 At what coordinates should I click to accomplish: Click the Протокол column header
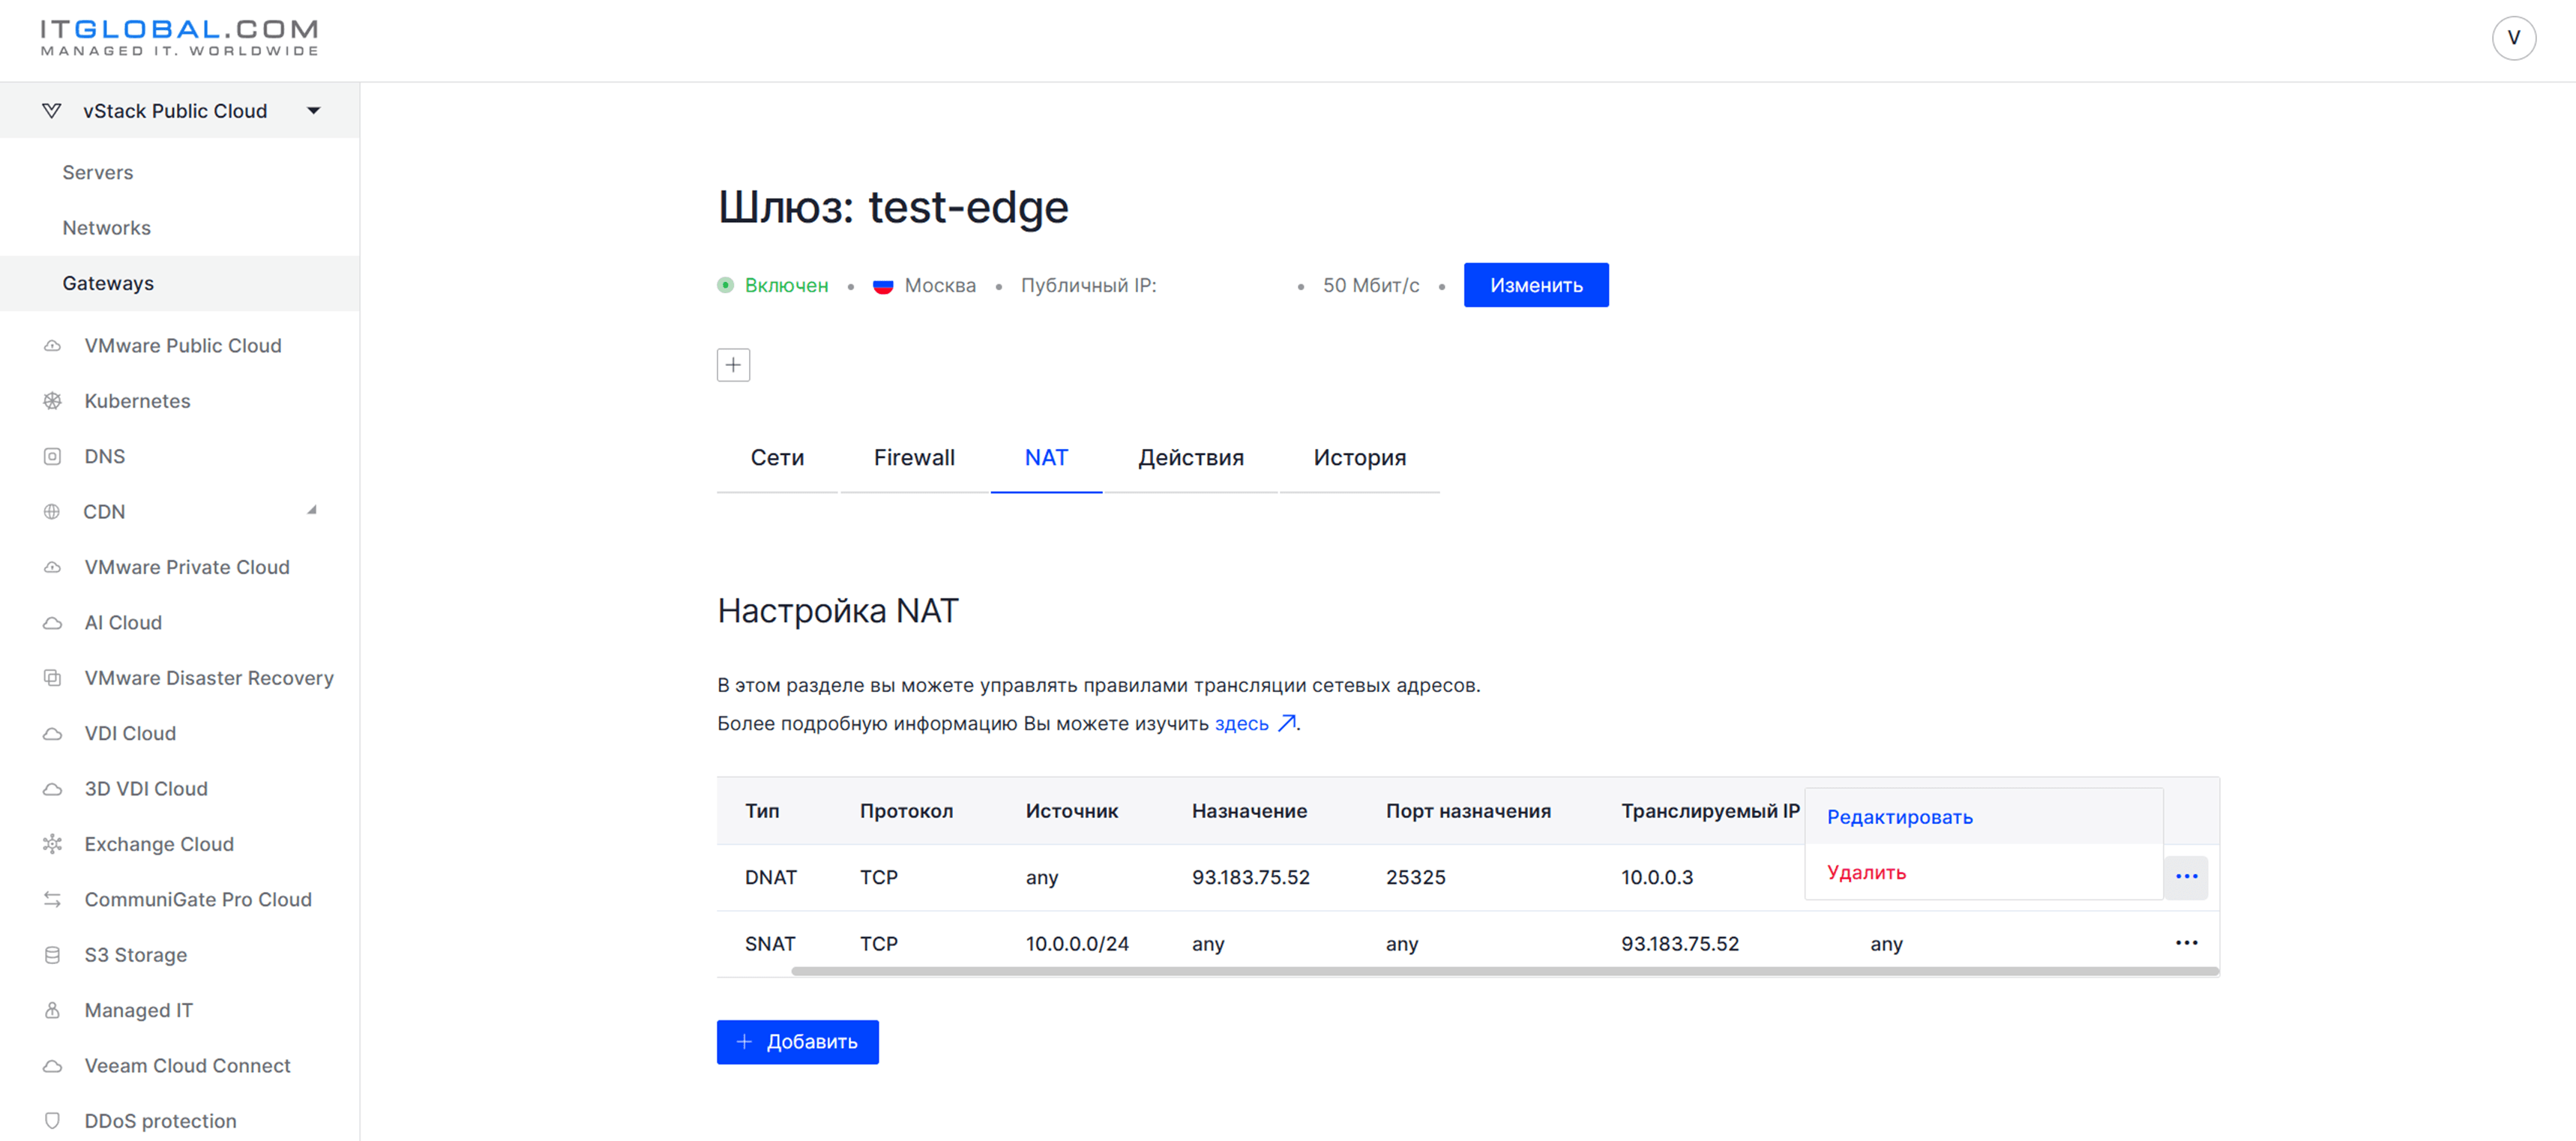tap(906, 811)
